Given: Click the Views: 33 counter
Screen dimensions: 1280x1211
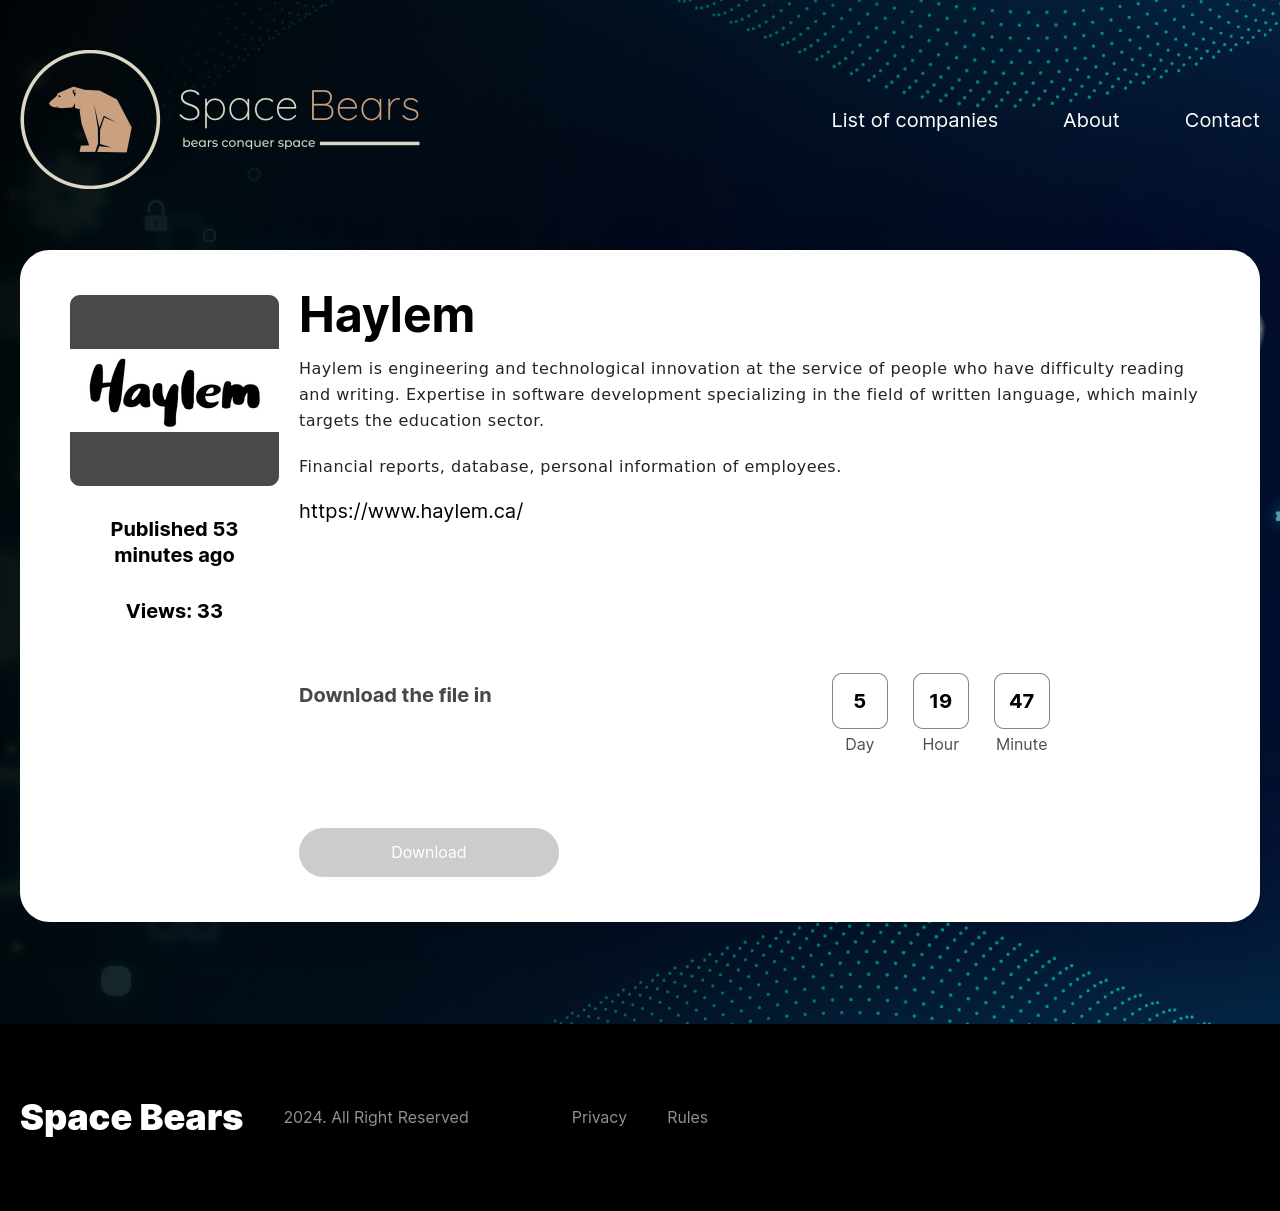Looking at the screenshot, I should 174,611.
